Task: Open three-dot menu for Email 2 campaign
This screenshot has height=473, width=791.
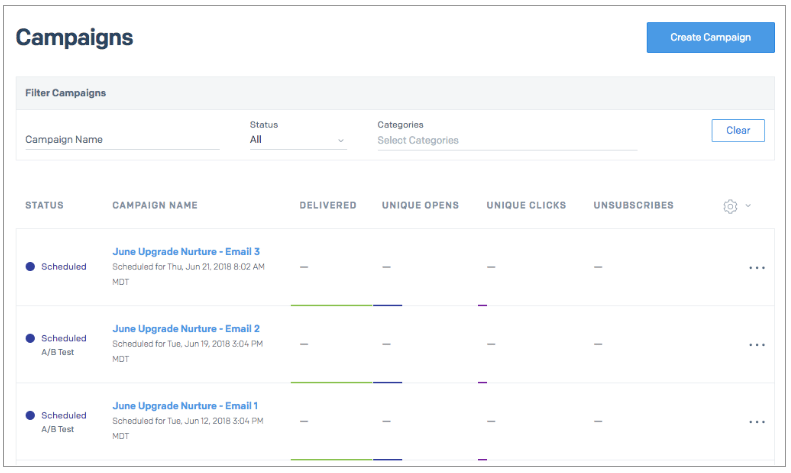Action: [x=756, y=345]
